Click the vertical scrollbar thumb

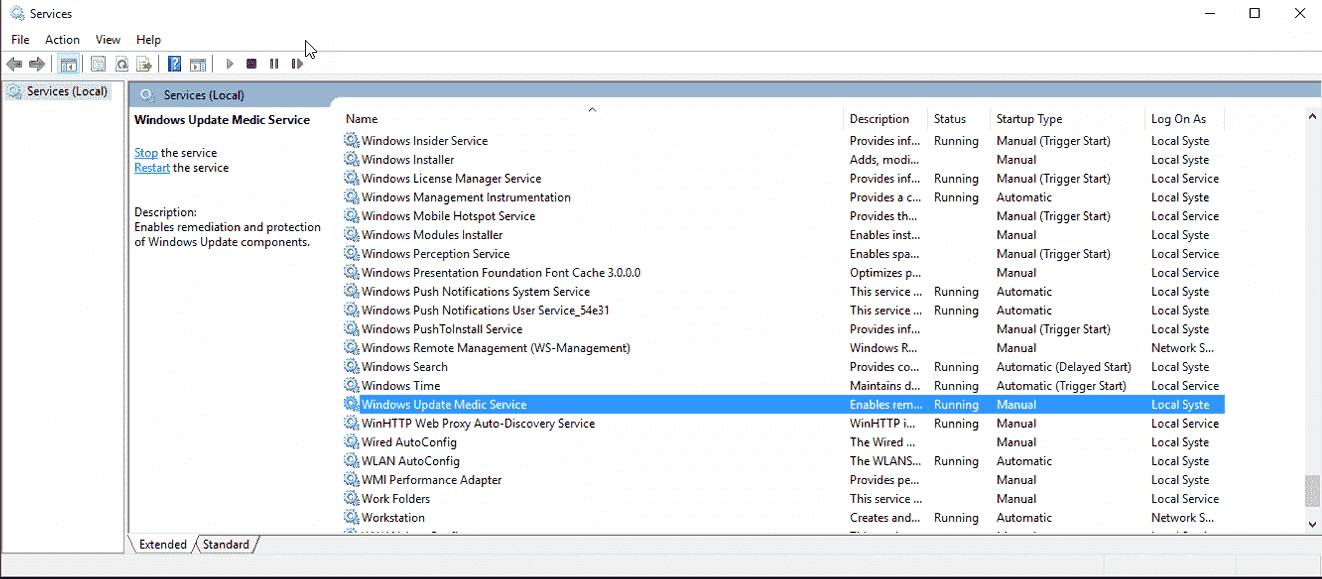point(1313,492)
